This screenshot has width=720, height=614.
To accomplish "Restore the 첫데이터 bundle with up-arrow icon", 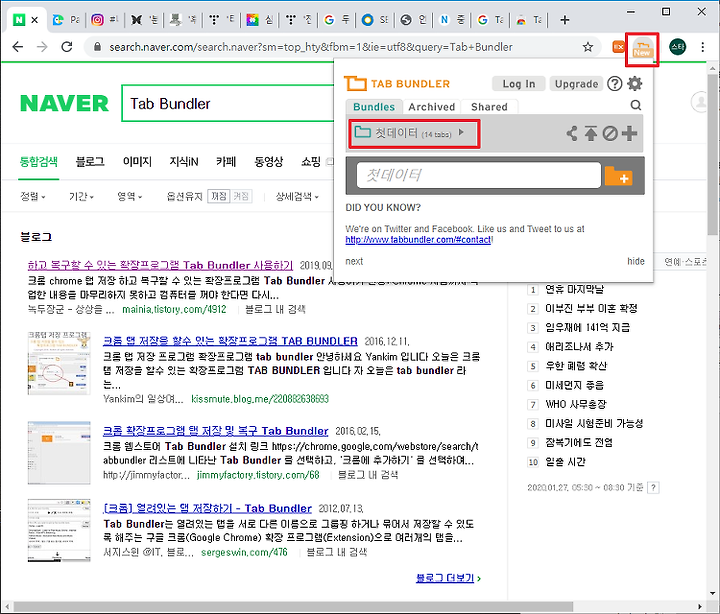I will pos(591,134).
